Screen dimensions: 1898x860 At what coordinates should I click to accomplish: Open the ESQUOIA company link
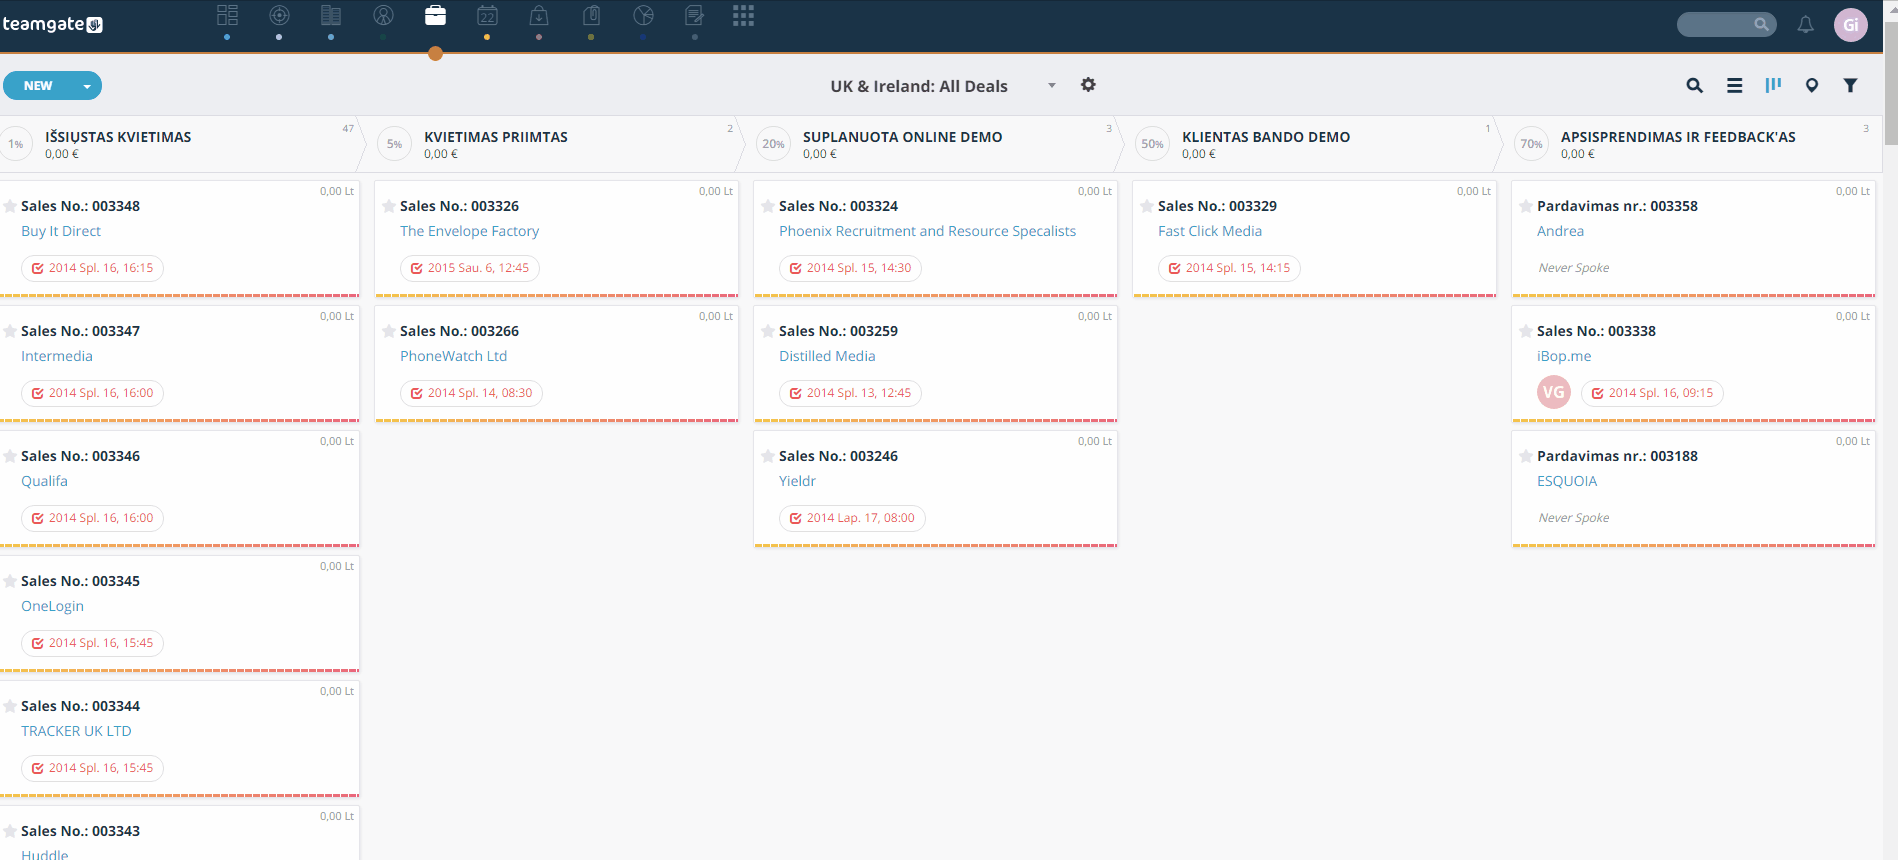click(1567, 481)
